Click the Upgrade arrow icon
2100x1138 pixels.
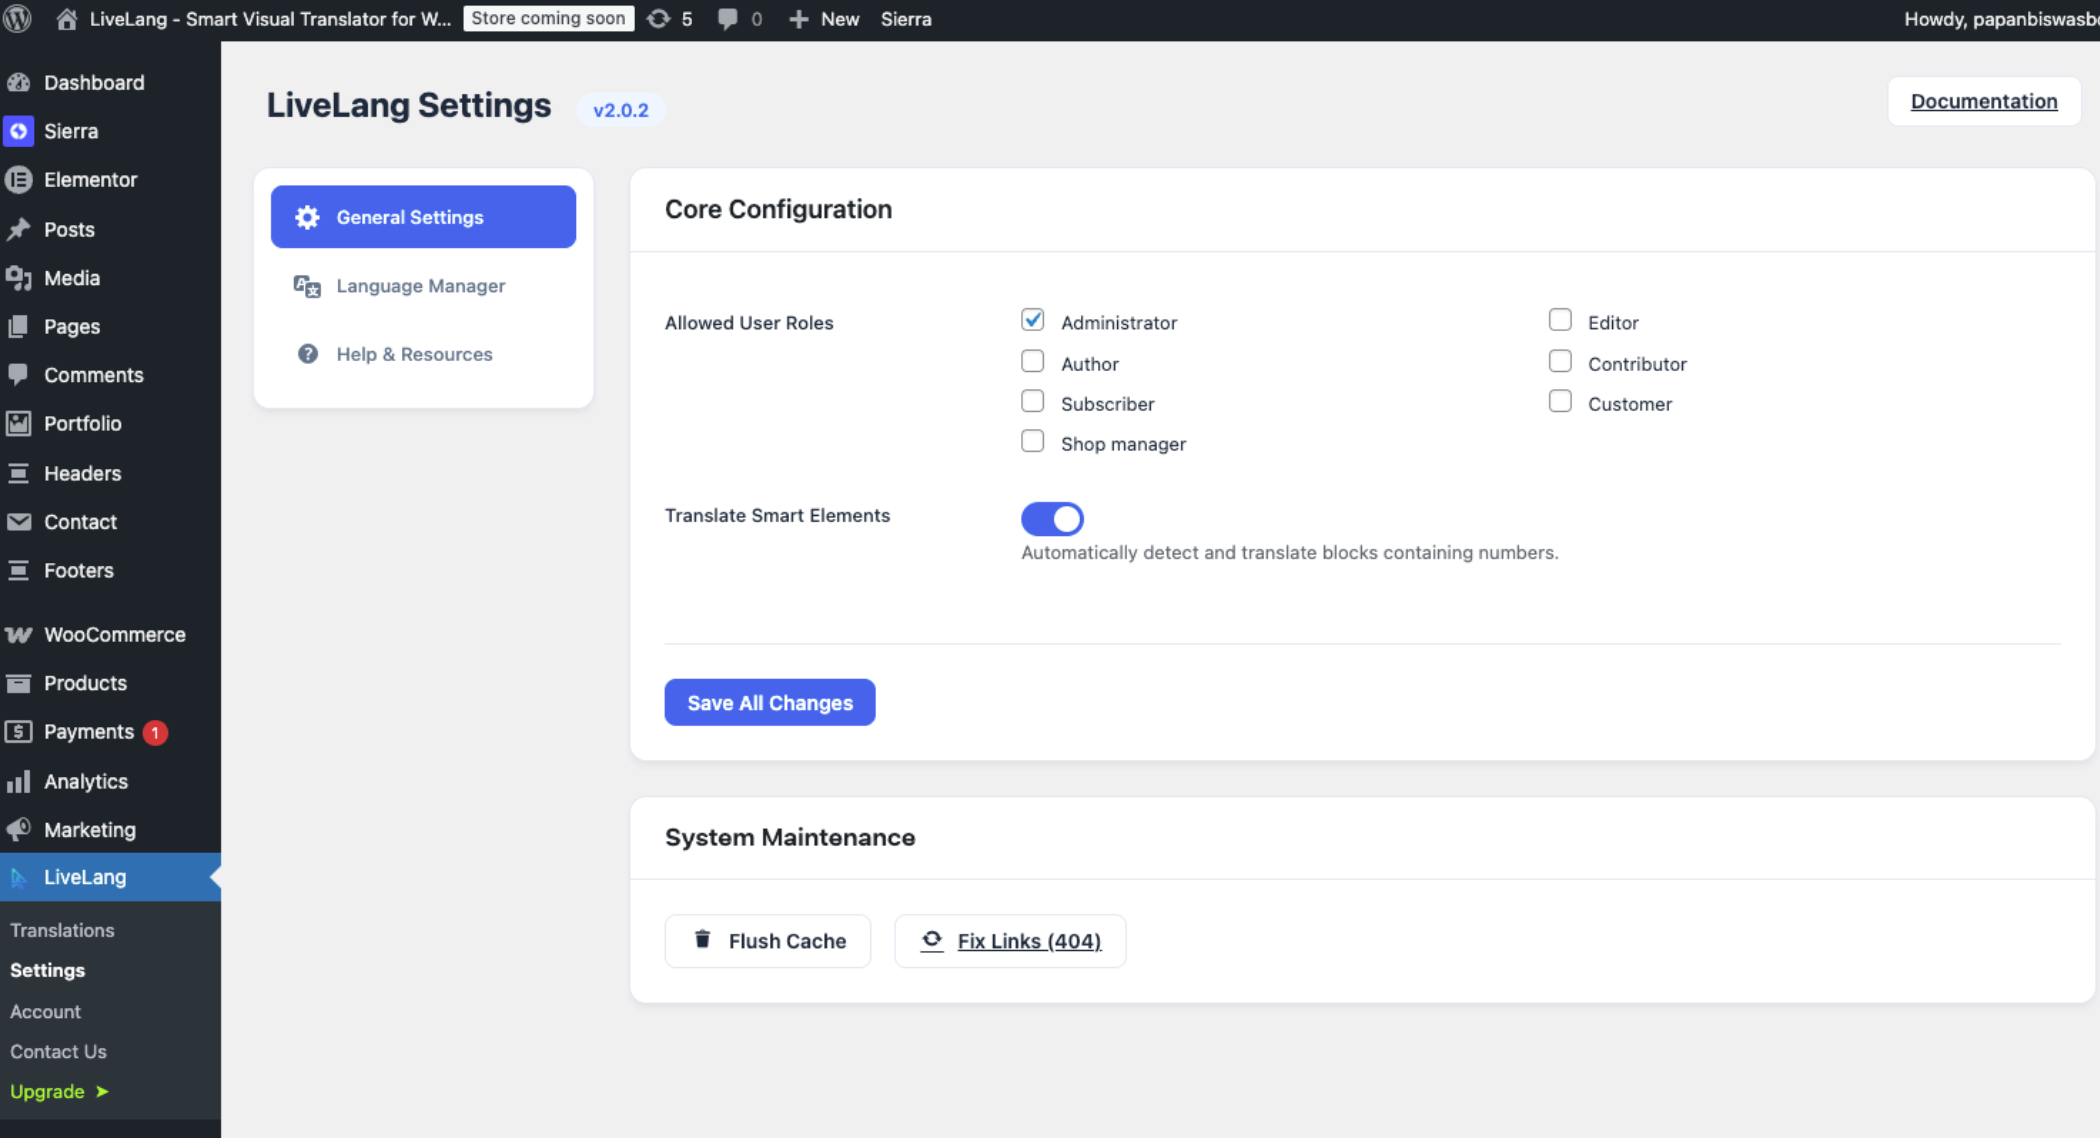(x=102, y=1092)
